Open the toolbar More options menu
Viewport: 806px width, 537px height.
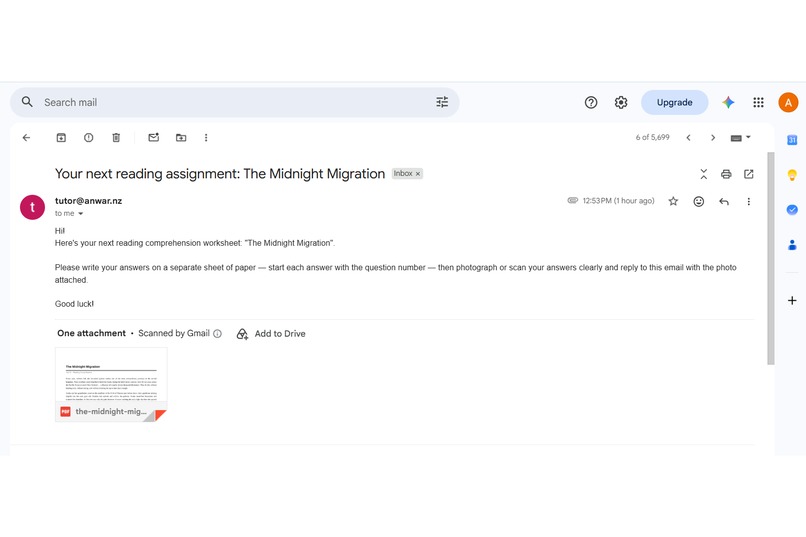tap(206, 138)
